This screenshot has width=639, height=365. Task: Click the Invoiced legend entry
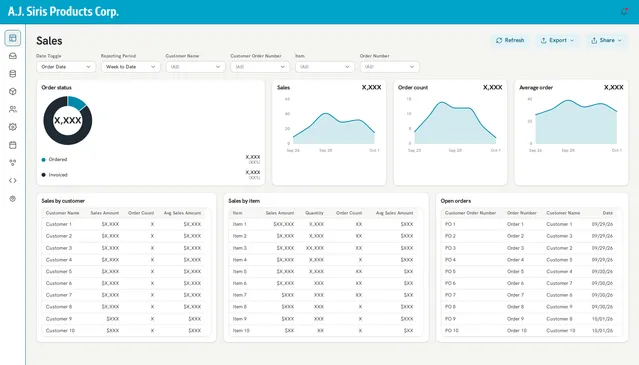54,175
